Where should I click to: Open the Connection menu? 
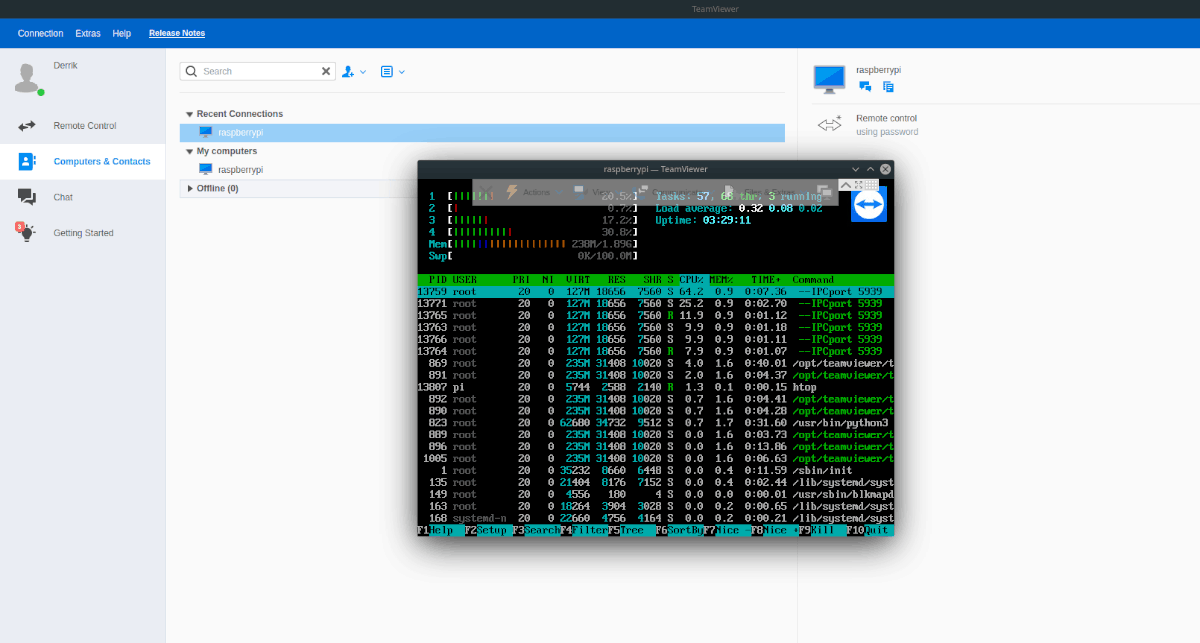40,33
